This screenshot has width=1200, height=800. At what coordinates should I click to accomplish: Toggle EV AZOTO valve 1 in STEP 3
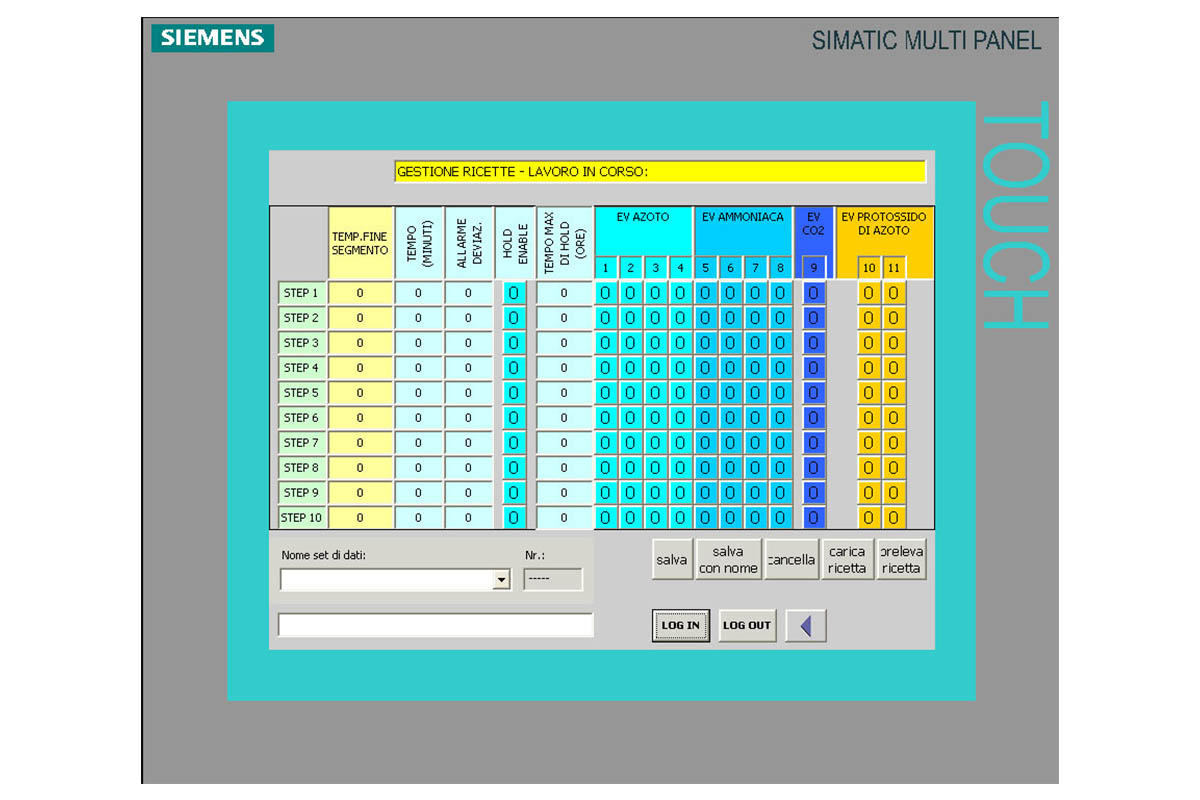click(605, 343)
